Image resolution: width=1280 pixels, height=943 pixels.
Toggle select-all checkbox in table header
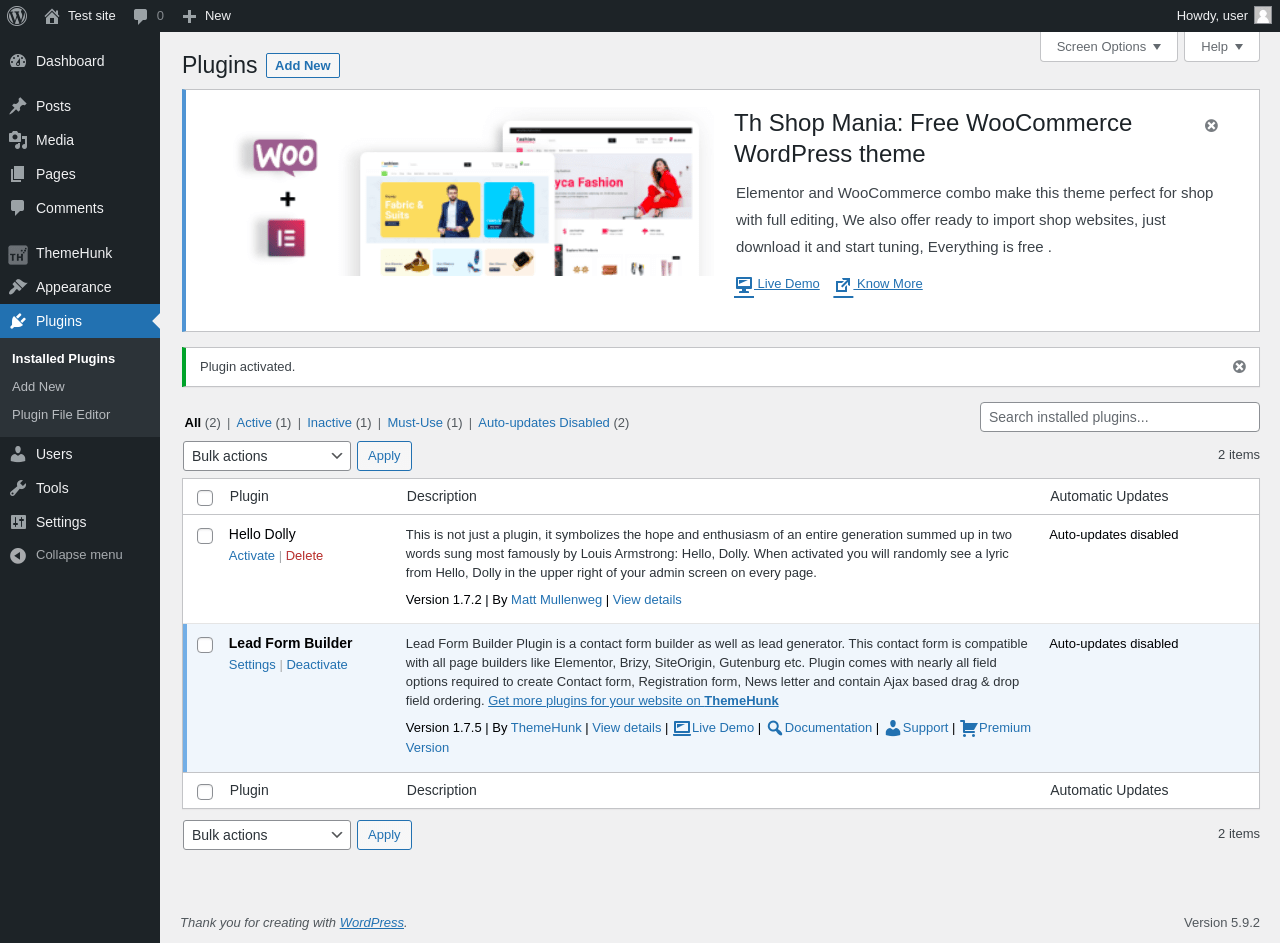pyautogui.click(x=205, y=498)
